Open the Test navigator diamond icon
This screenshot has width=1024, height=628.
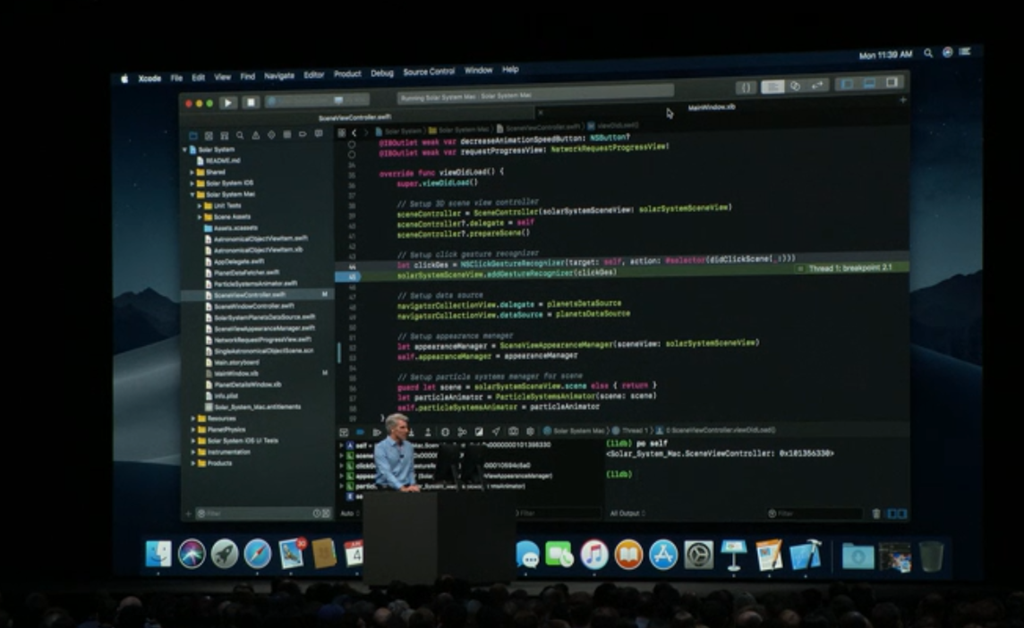pos(272,134)
